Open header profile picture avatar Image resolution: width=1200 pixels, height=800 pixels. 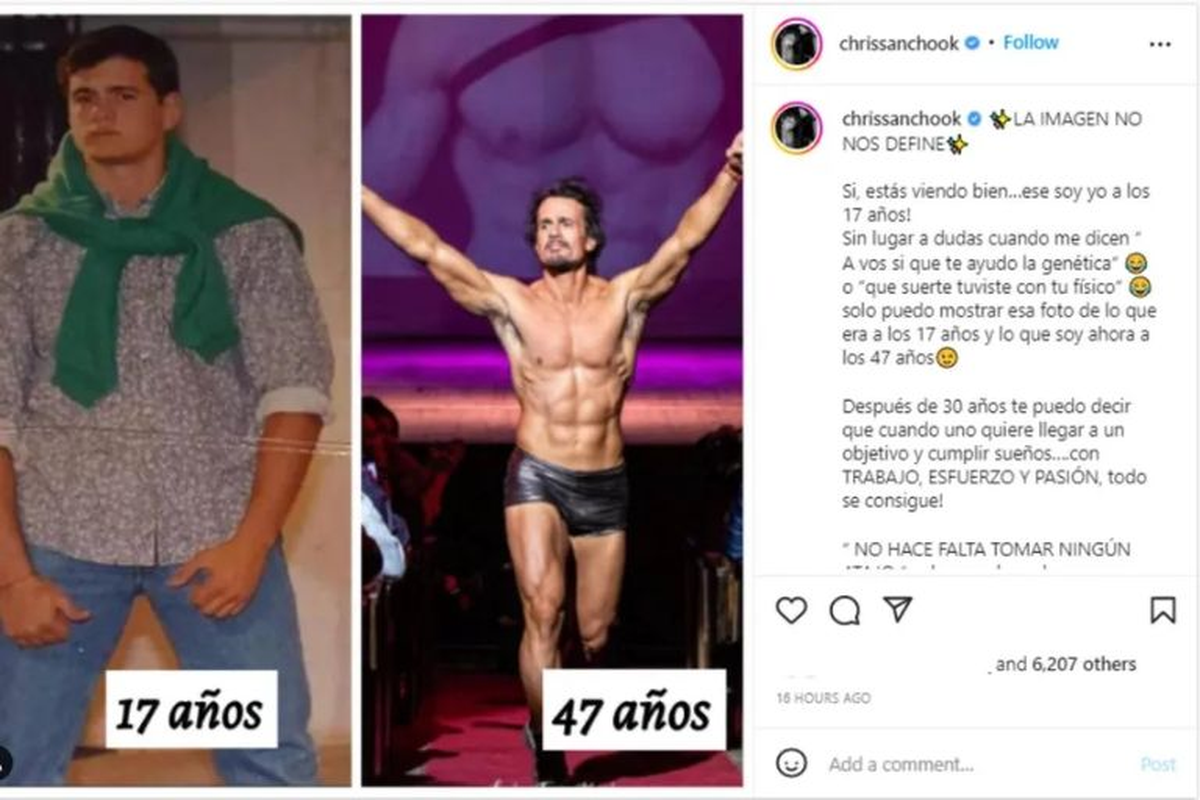click(797, 44)
